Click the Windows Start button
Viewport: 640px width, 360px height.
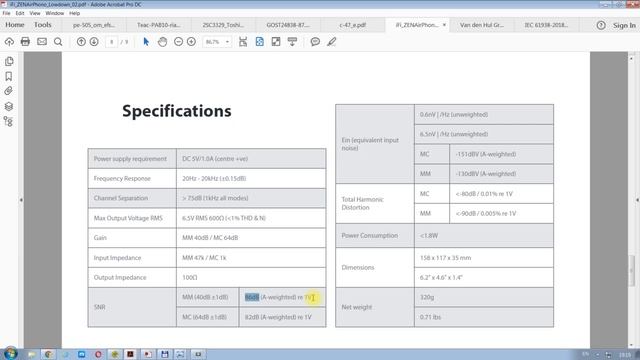coord(10,353)
